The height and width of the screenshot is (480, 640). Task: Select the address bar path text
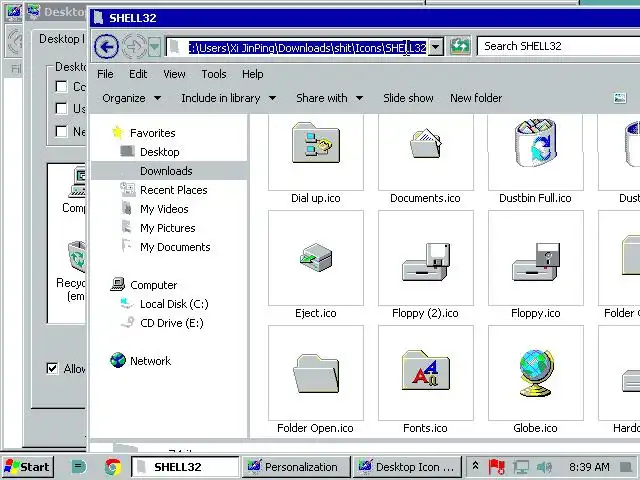[307, 48]
